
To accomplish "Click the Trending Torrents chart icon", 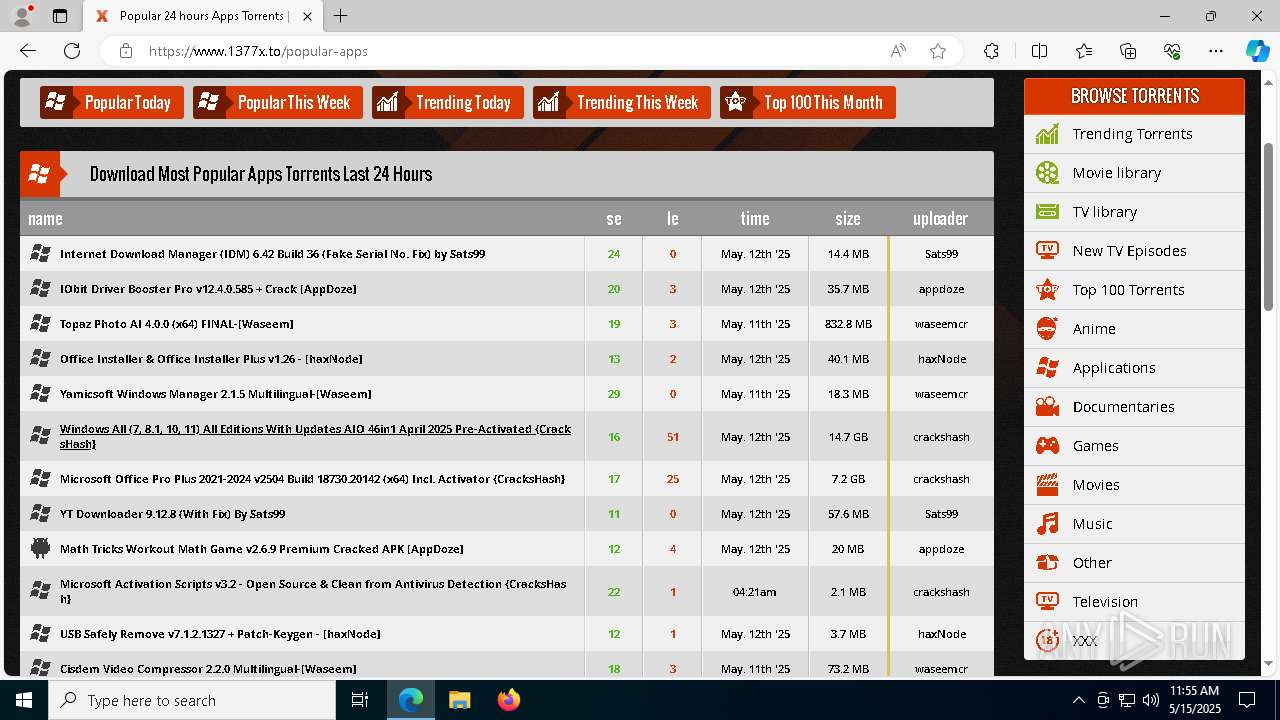I will coord(1047,134).
